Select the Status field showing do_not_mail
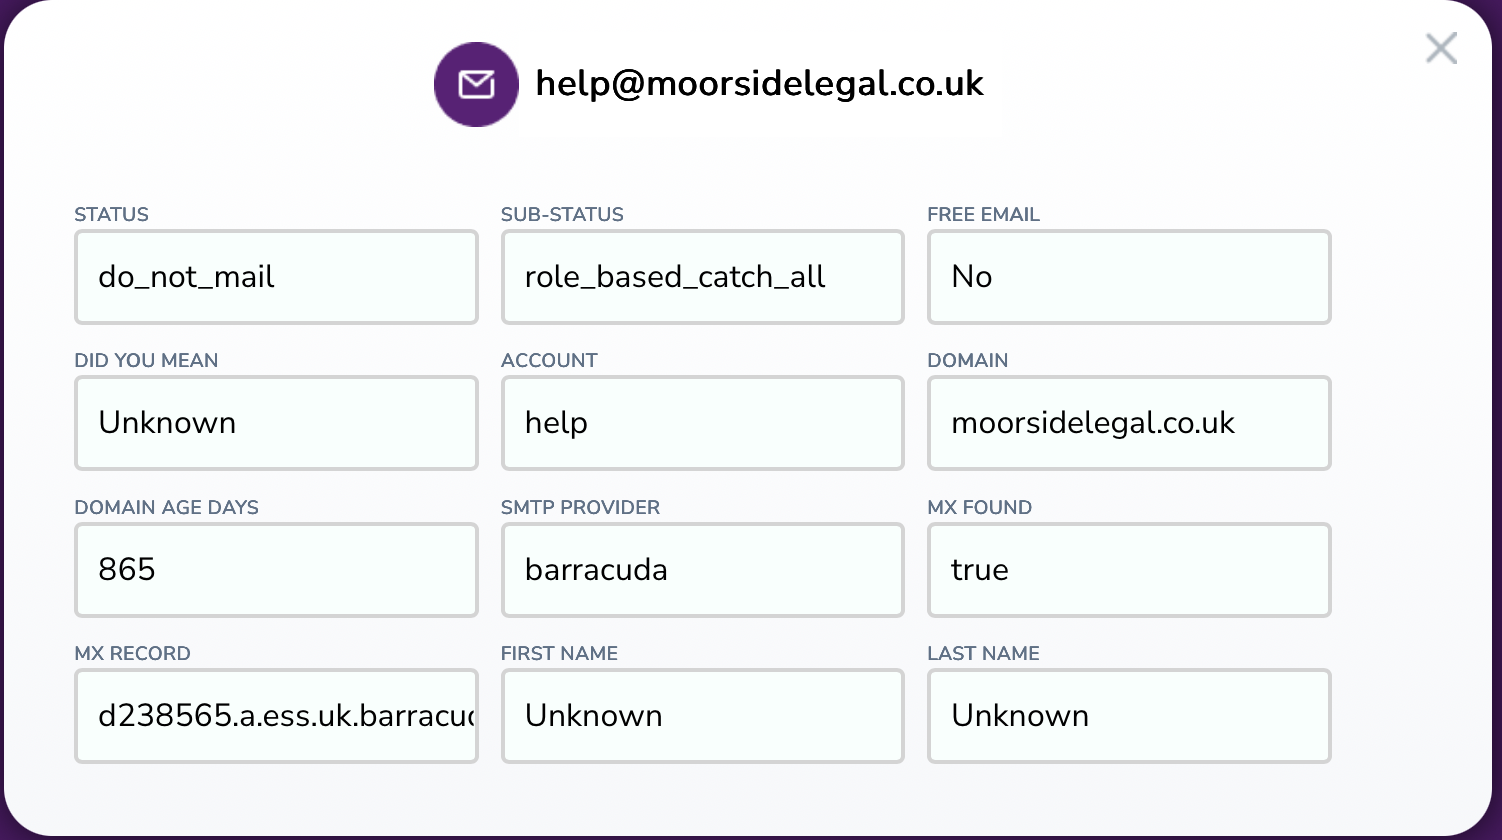Image resolution: width=1502 pixels, height=840 pixels. pyautogui.click(x=276, y=277)
